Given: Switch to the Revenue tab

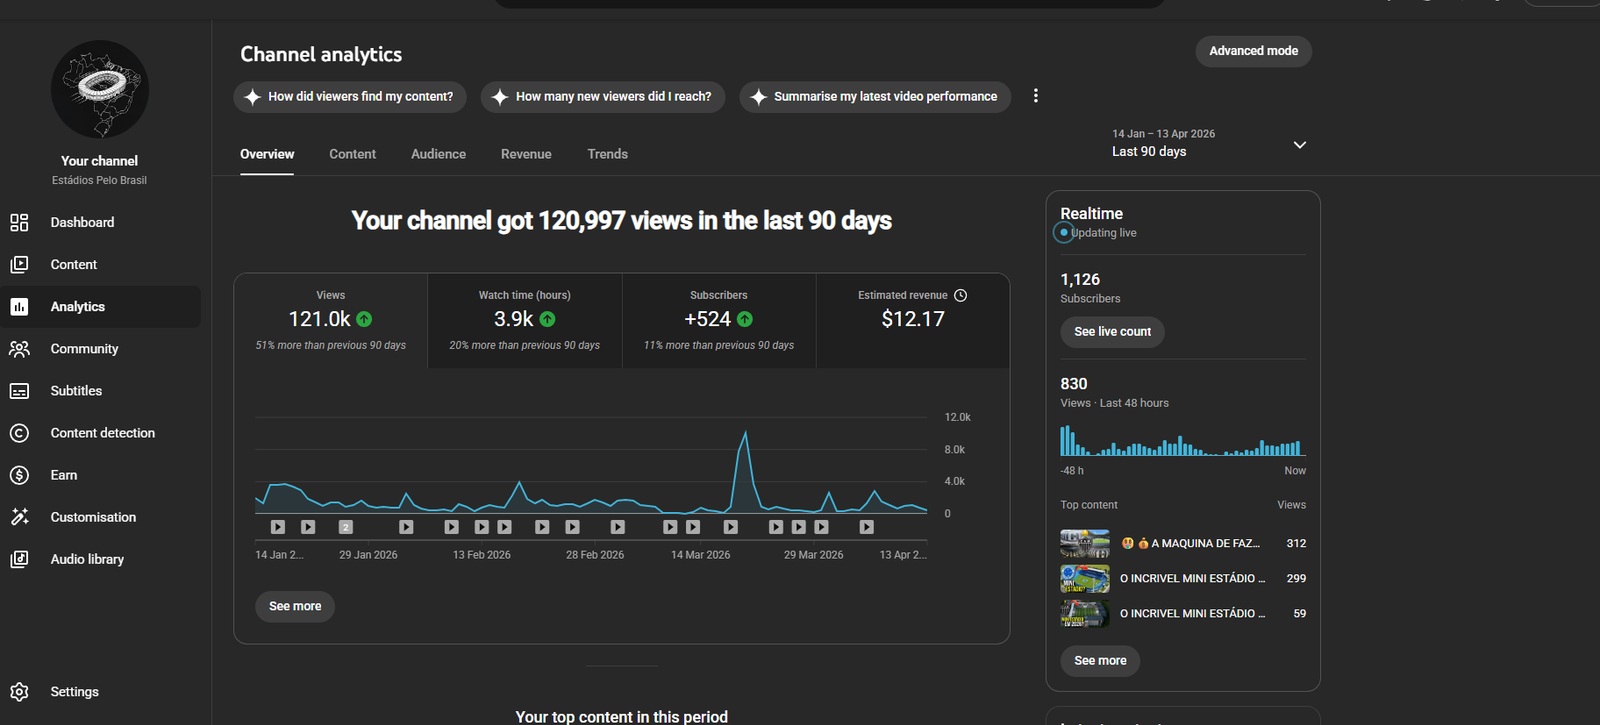Looking at the screenshot, I should point(526,154).
